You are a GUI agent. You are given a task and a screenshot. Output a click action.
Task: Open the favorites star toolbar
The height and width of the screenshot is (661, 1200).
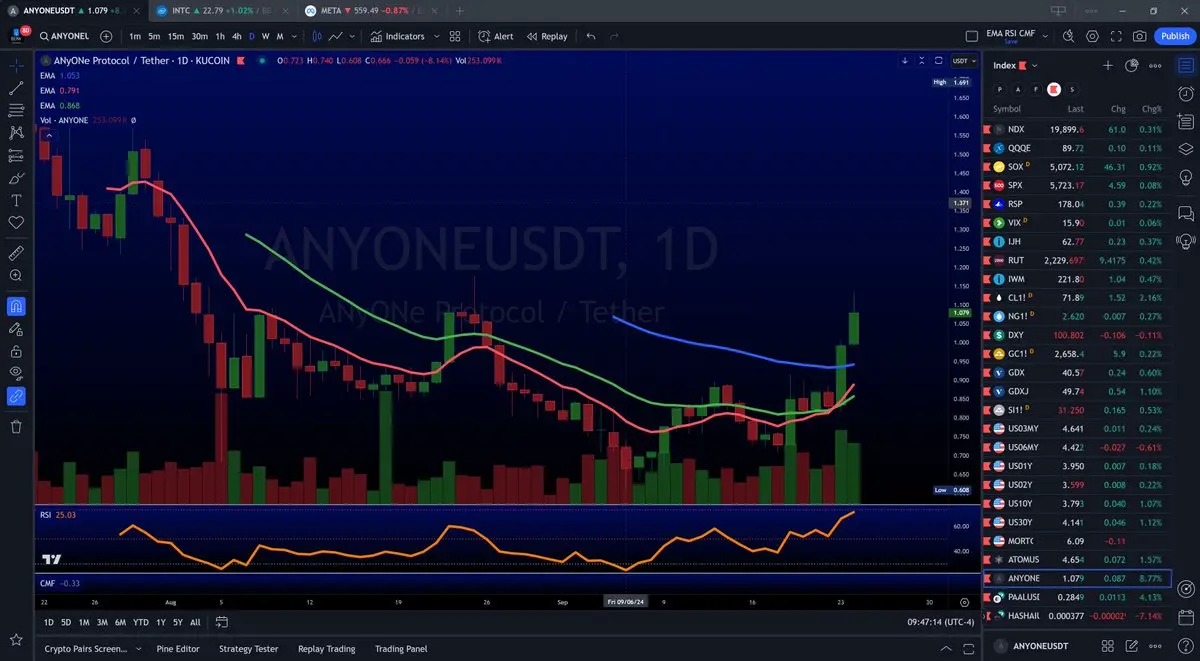coord(16,639)
